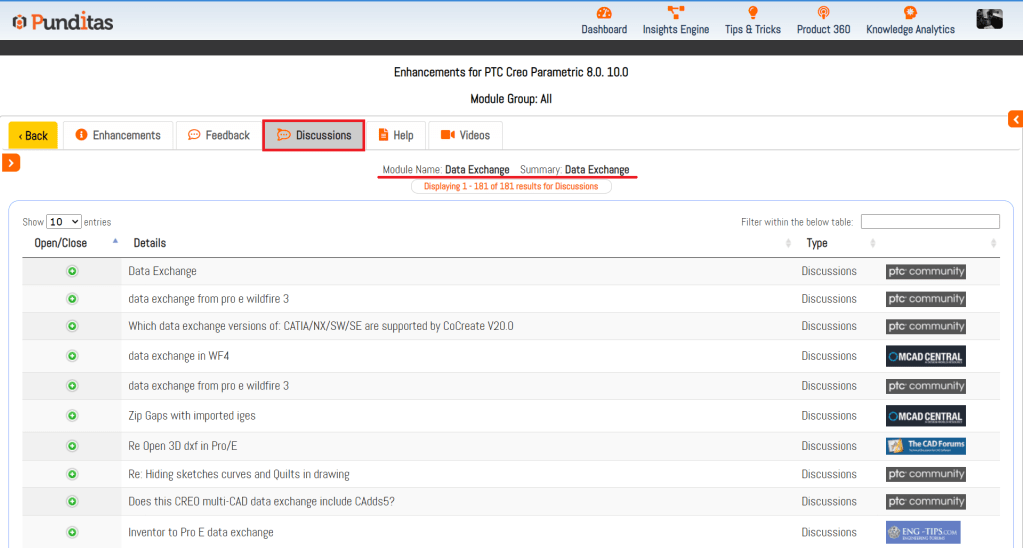This screenshot has height=548, width=1023.
Task: Collapse the right orange side panel arrow
Action: point(1015,119)
